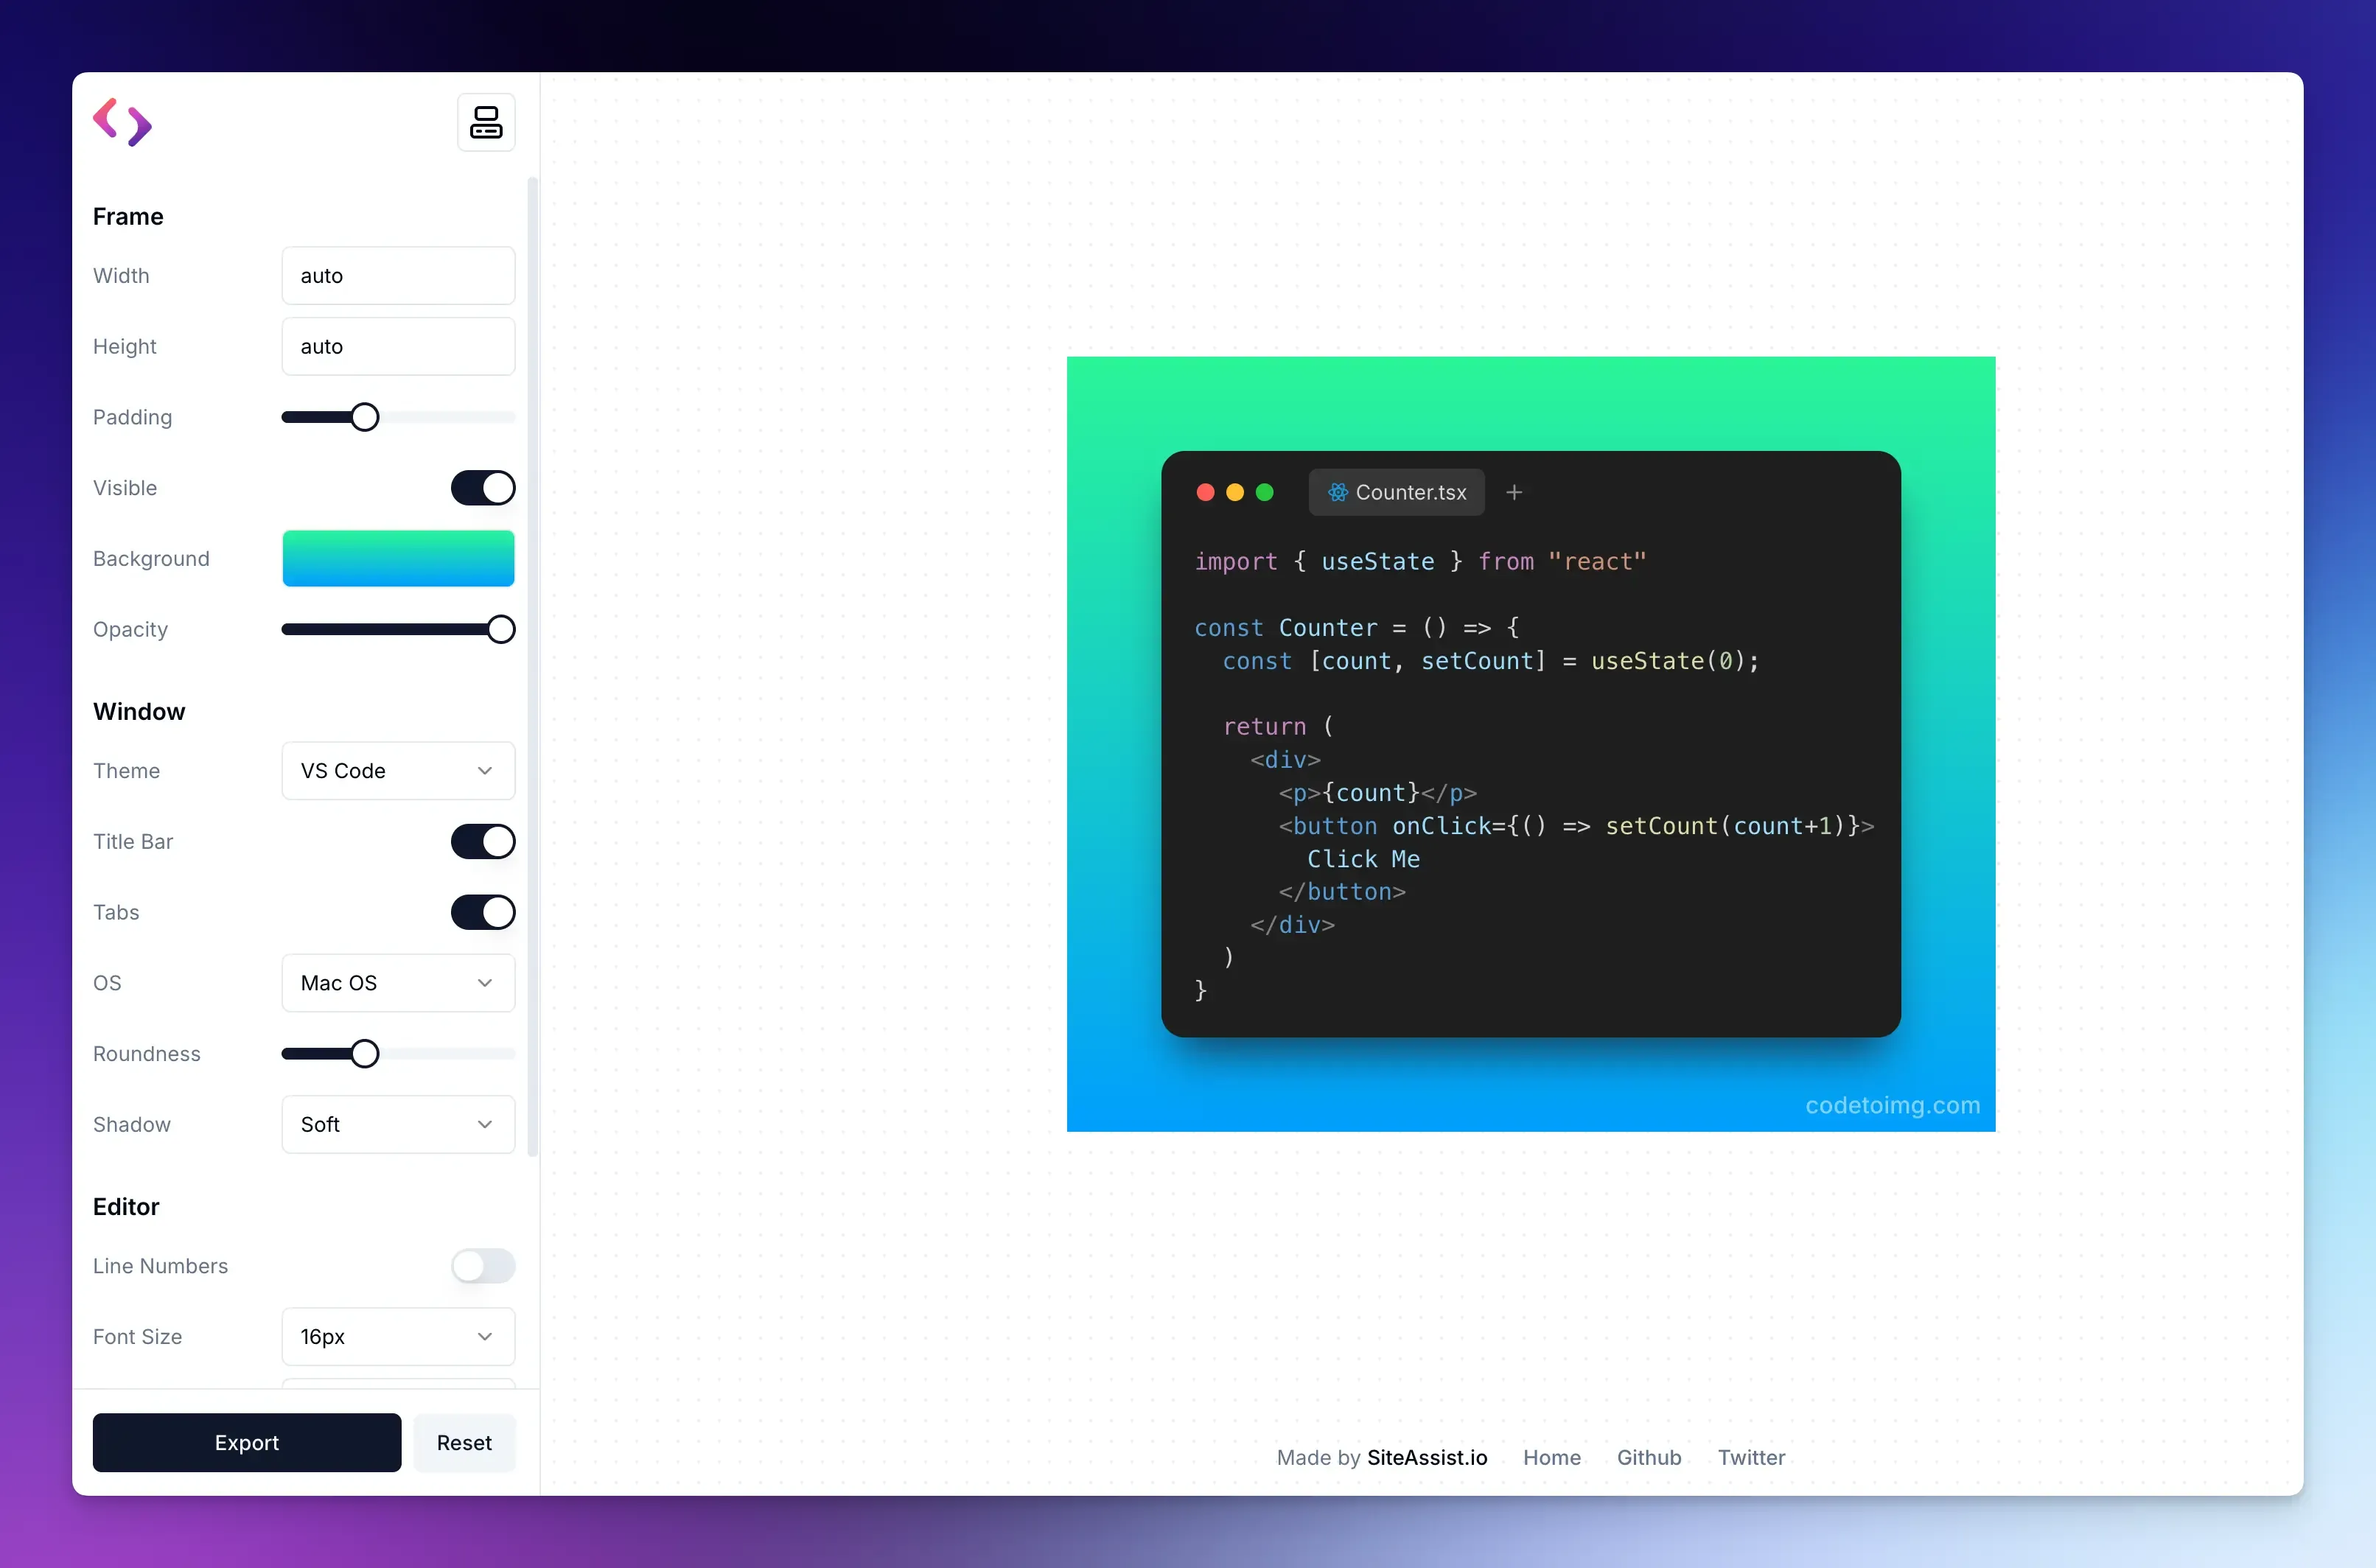Image resolution: width=2376 pixels, height=1568 pixels.
Task: Disable the Title Bar toggle
Action: 483,841
